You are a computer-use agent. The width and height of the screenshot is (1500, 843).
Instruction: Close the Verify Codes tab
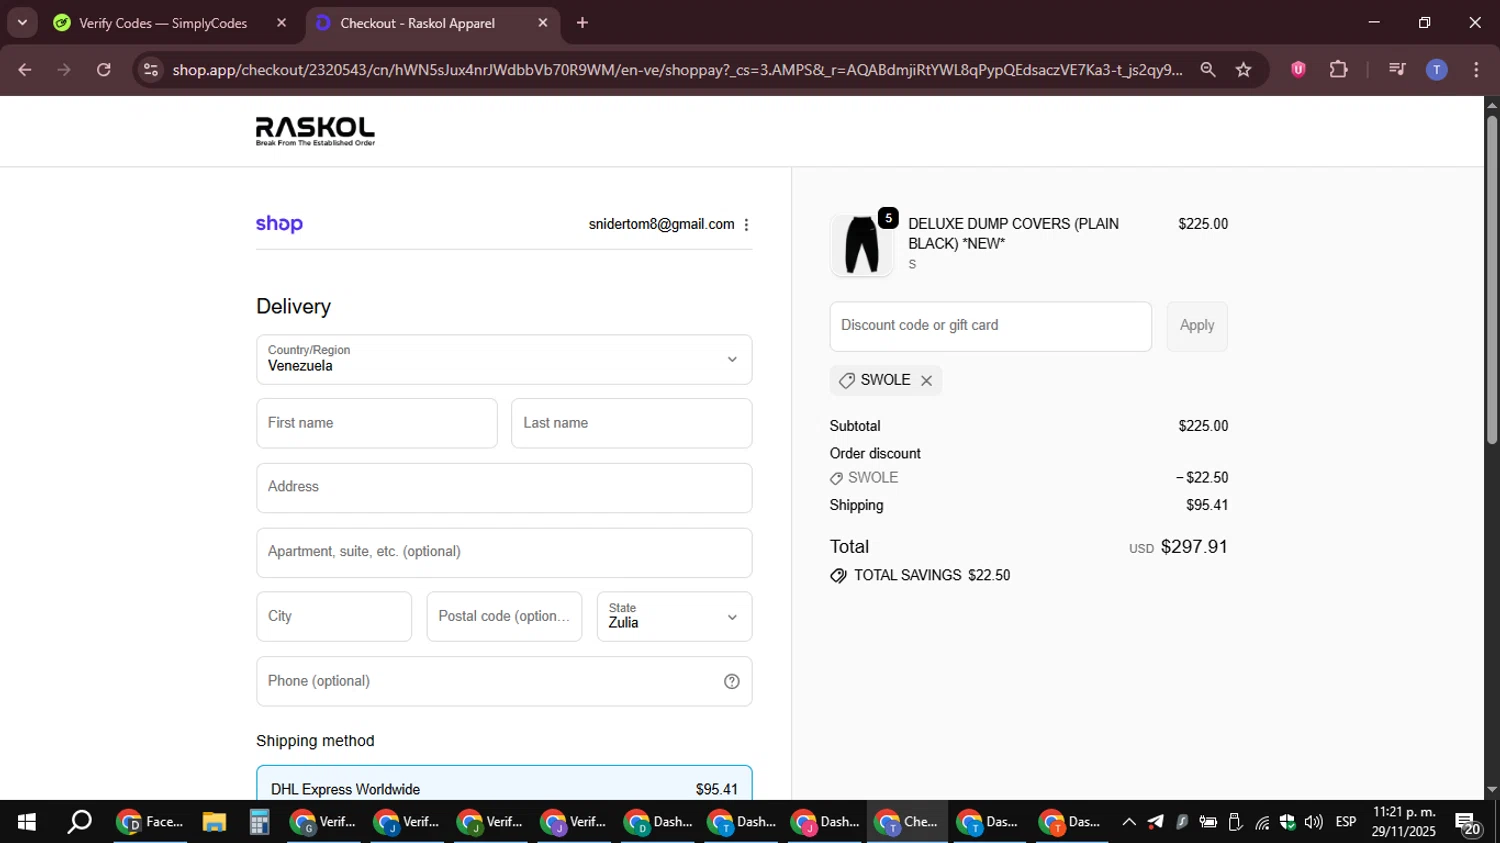281,23
